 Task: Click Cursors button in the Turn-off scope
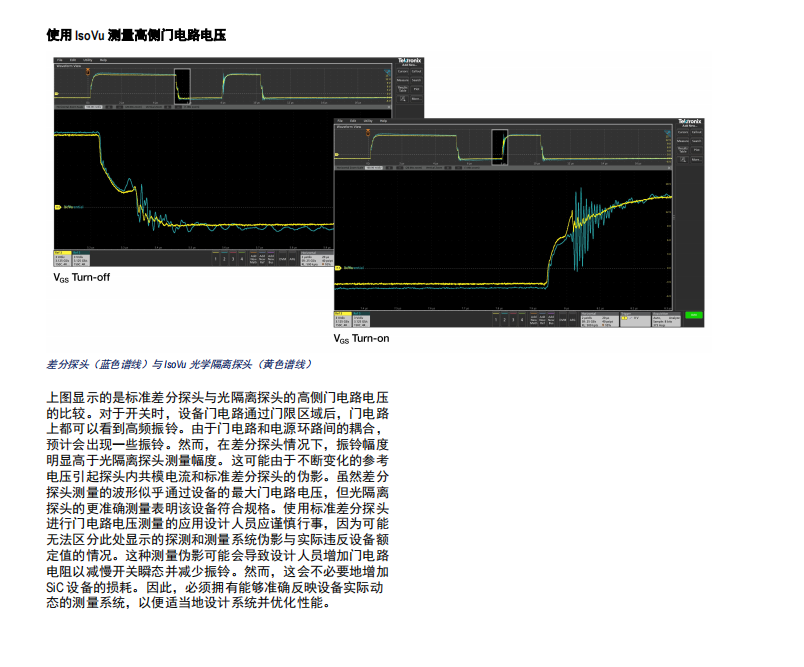(403, 71)
